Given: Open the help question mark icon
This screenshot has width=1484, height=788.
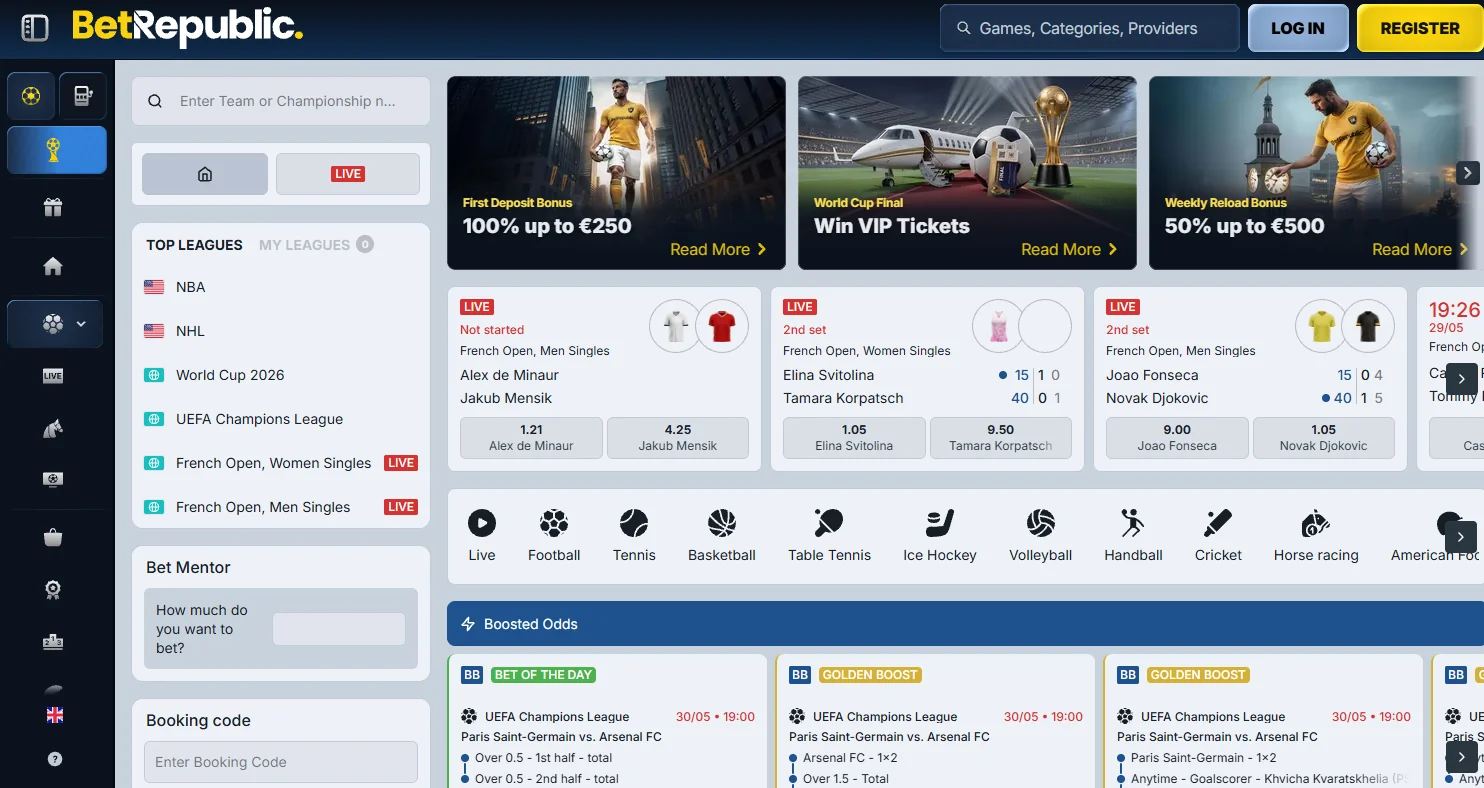Looking at the screenshot, I should [x=55, y=759].
